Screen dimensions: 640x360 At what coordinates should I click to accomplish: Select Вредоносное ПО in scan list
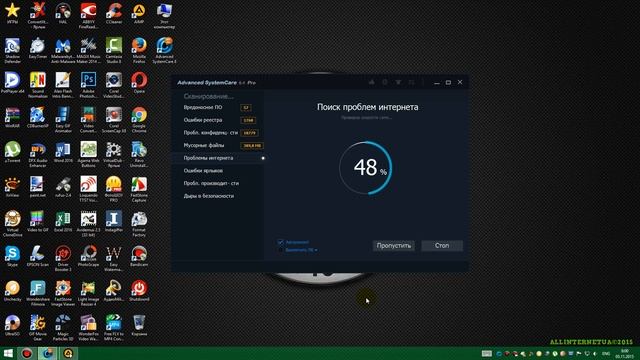203,107
